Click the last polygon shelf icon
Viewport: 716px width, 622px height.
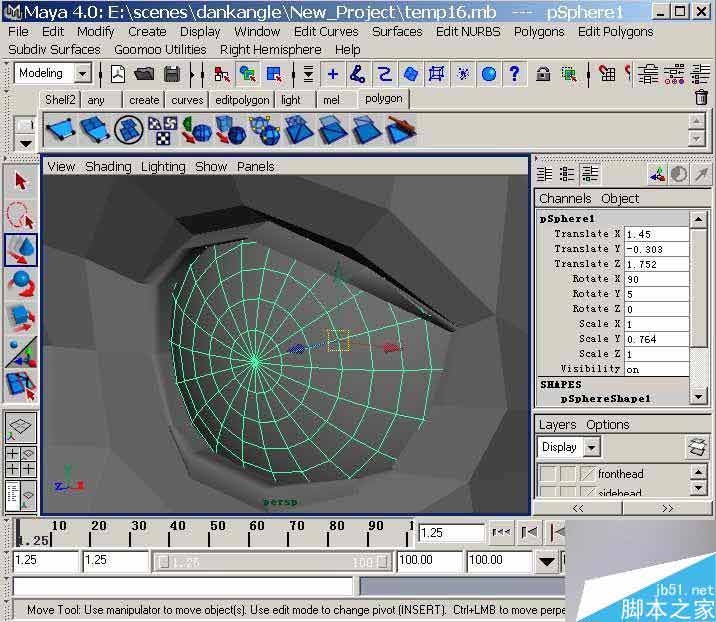(401, 130)
